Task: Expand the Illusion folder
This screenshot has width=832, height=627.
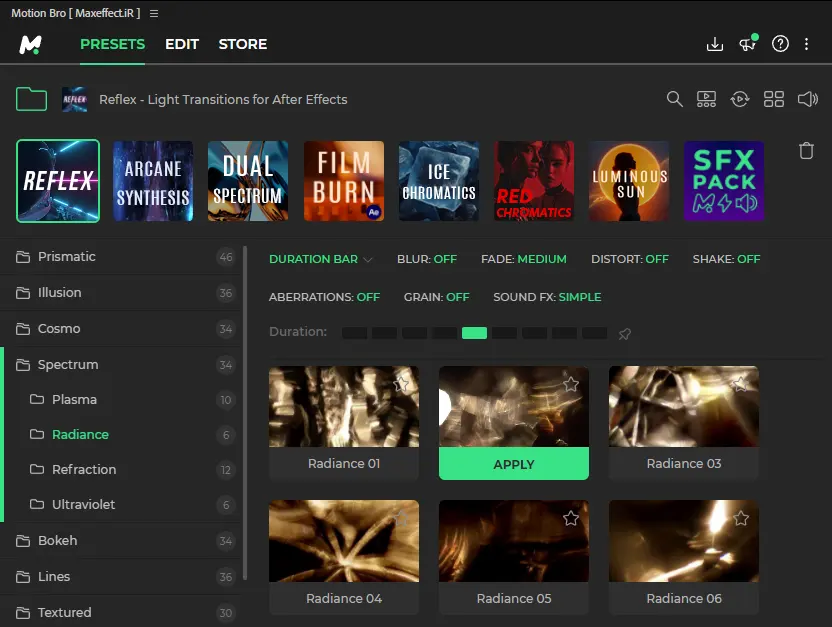Action: (x=122, y=293)
